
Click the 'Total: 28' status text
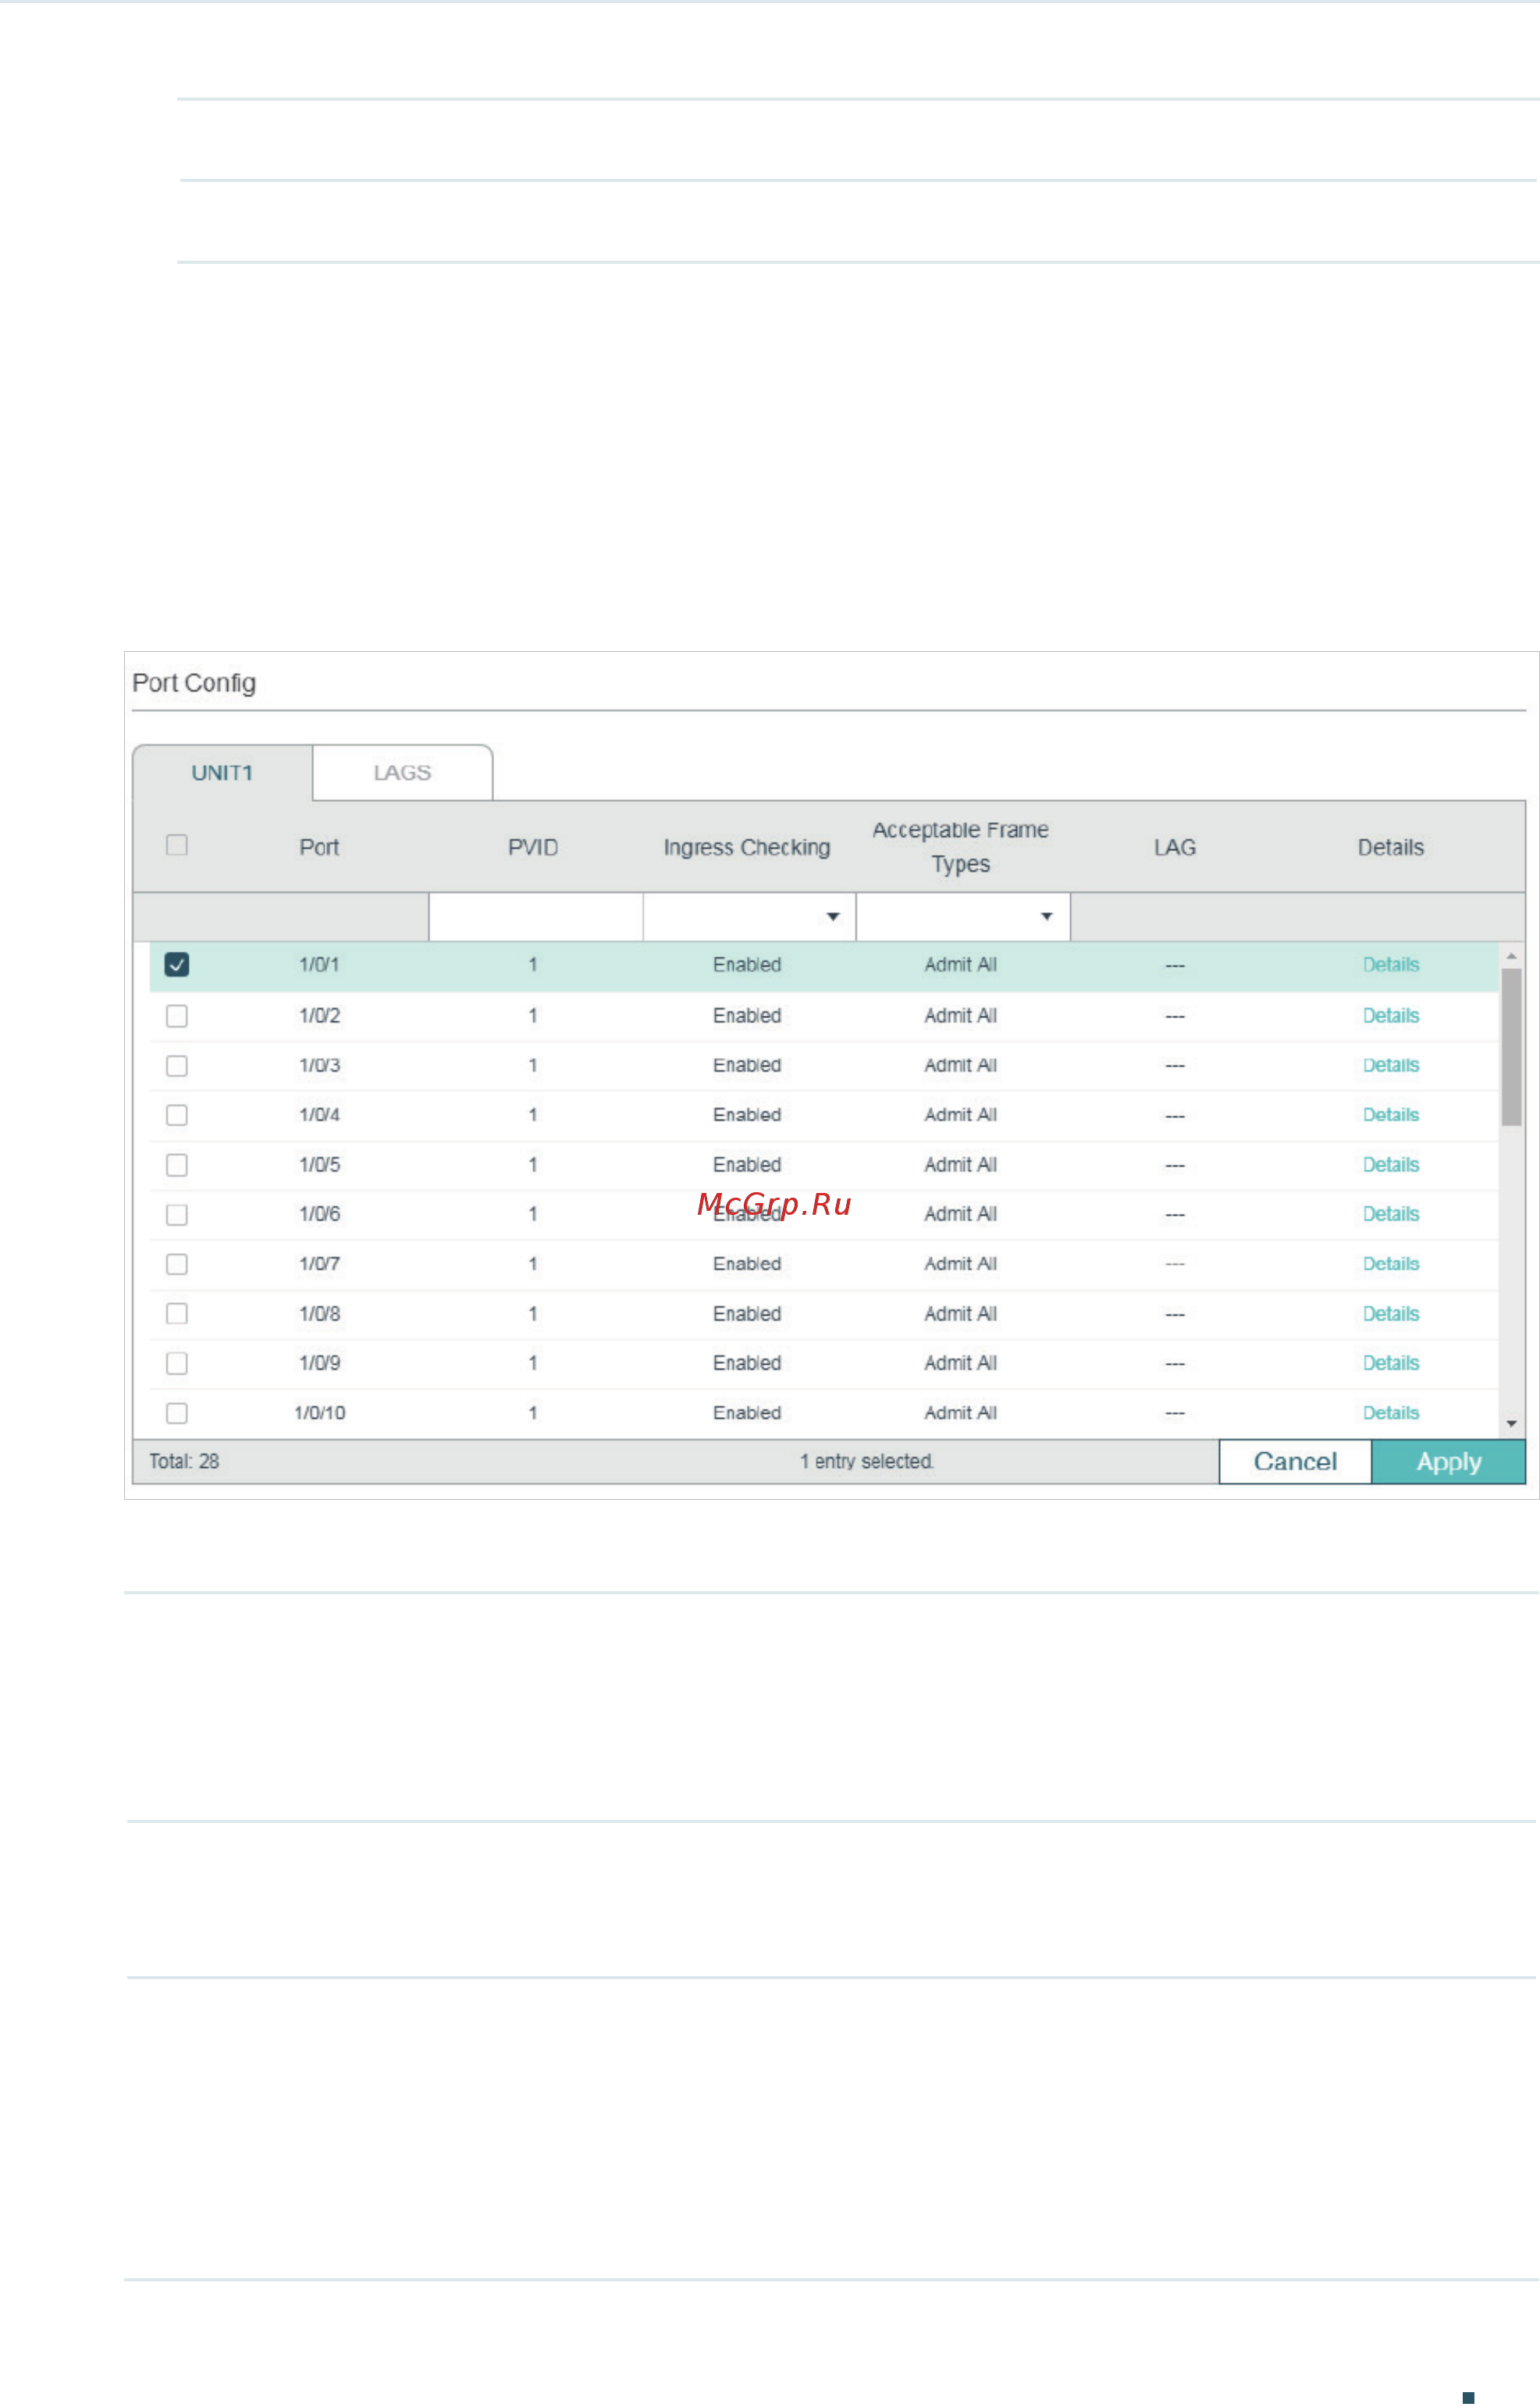(184, 1462)
